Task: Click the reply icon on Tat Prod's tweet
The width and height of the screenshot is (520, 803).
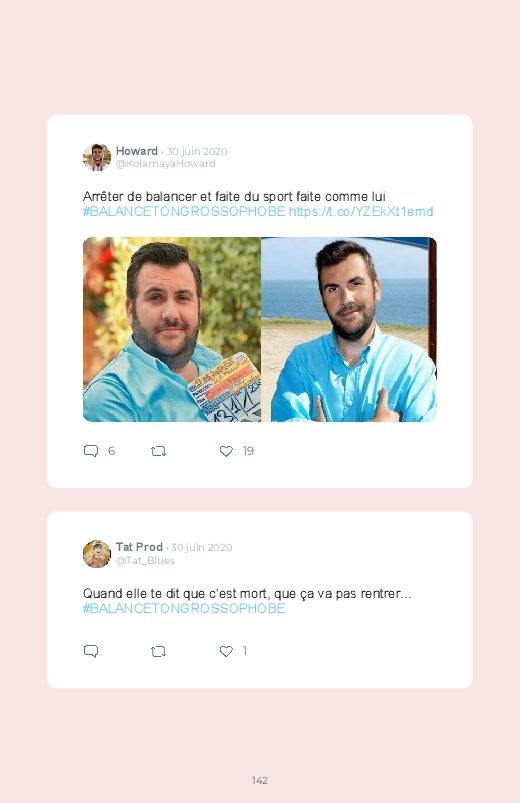Action: [x=91, y=651]
